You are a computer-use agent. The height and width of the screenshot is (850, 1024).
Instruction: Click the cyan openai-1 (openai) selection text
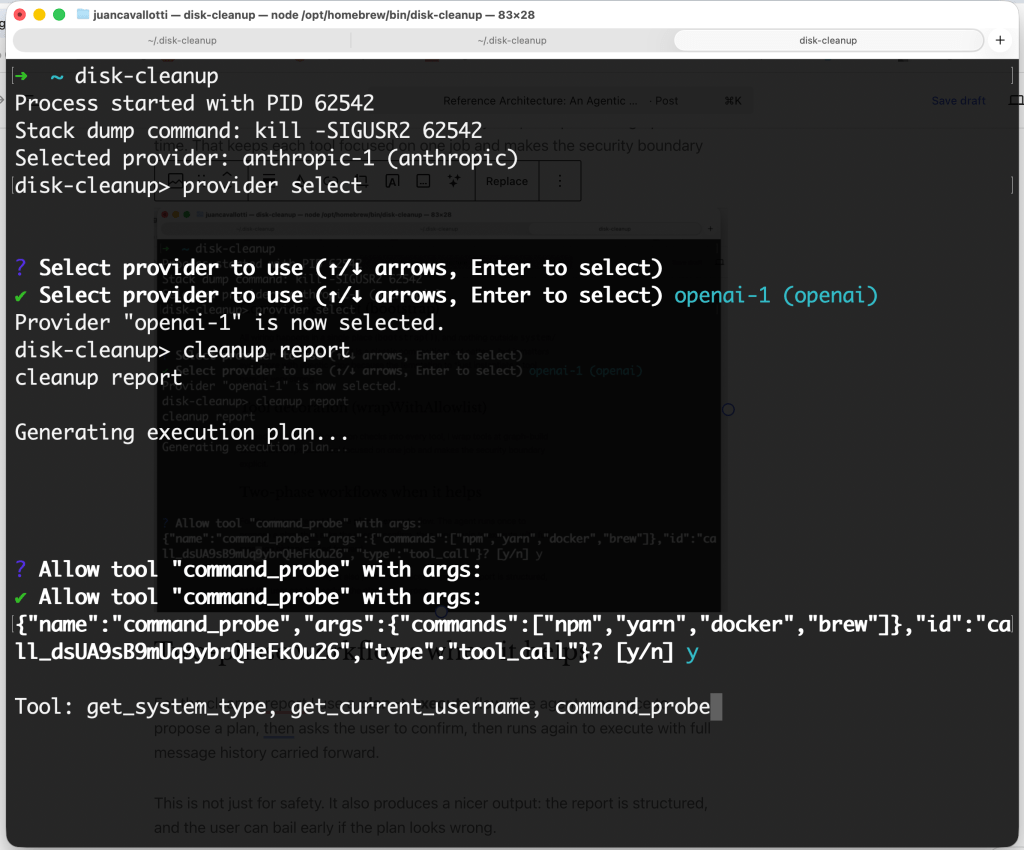tap(775, 296)
